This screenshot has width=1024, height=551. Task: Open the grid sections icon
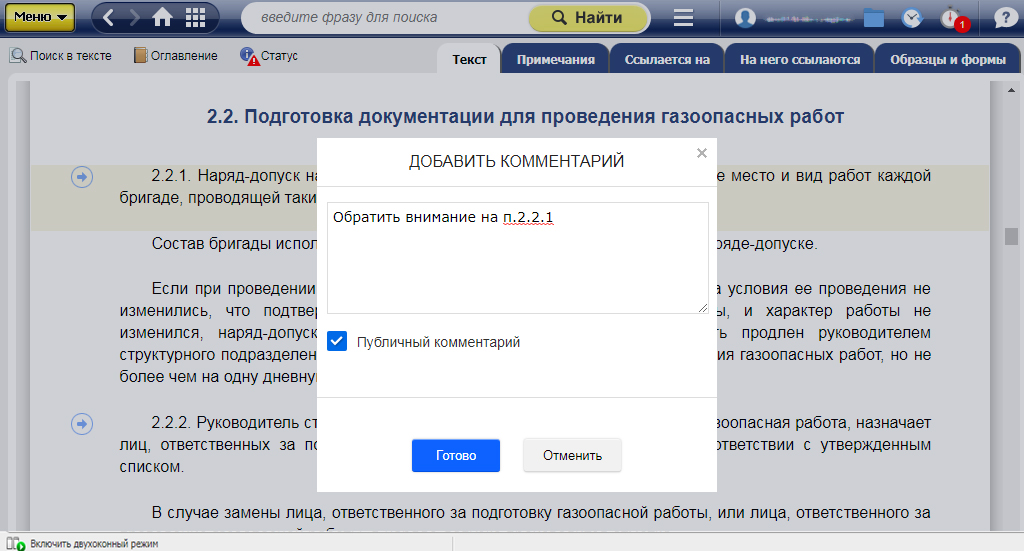click(x=196, y=18)
